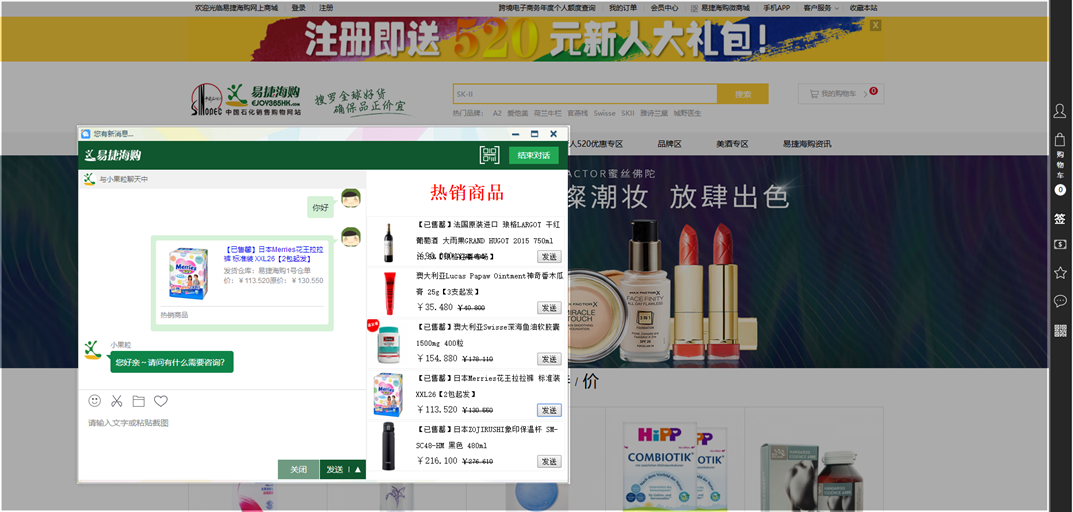Screen dimensions: 1073x512
Task: Click the hot brand SKII link
Action: click(628, 113)
